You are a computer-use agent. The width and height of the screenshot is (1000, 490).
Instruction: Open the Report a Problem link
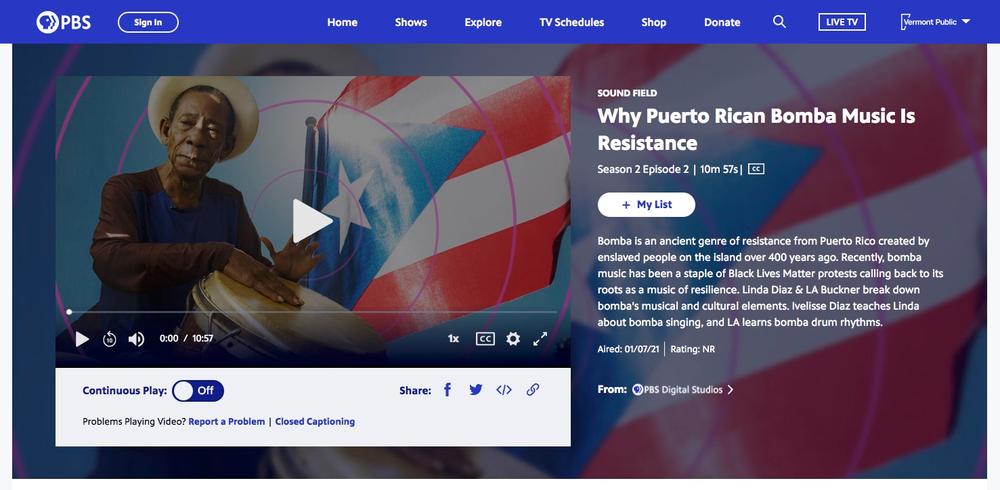[226, 422]
